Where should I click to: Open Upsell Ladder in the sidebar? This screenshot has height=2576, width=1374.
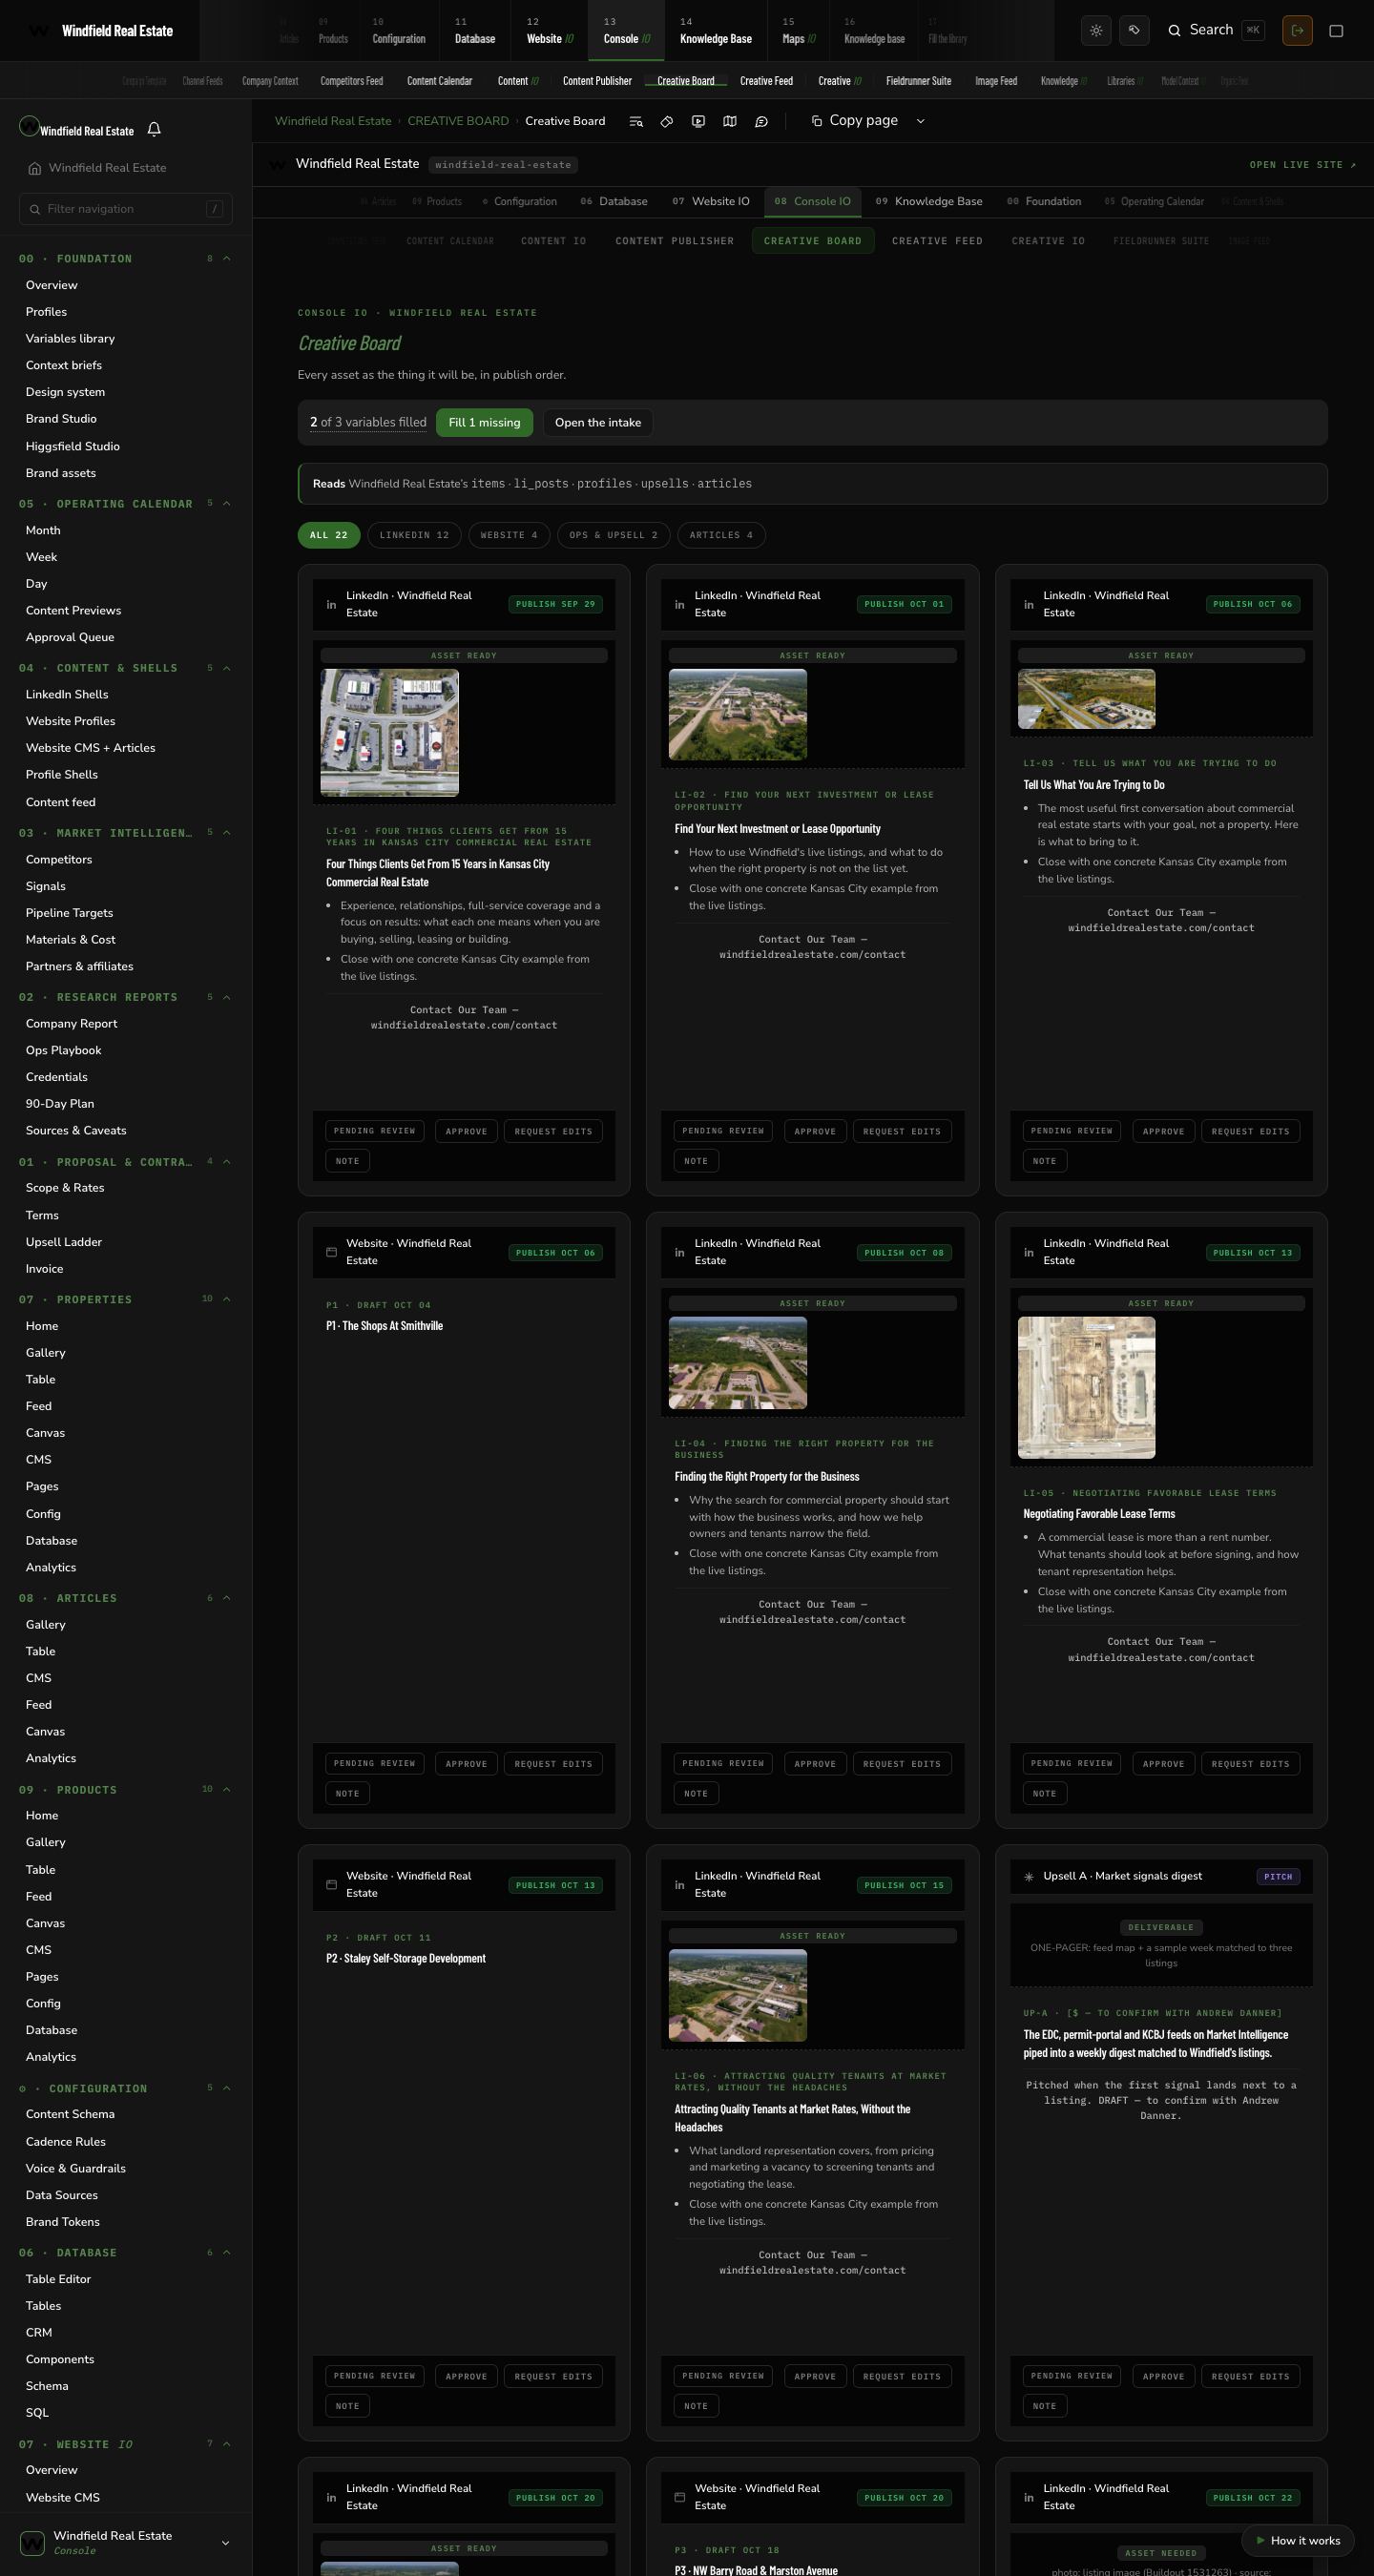click(x=64, y=1242)
